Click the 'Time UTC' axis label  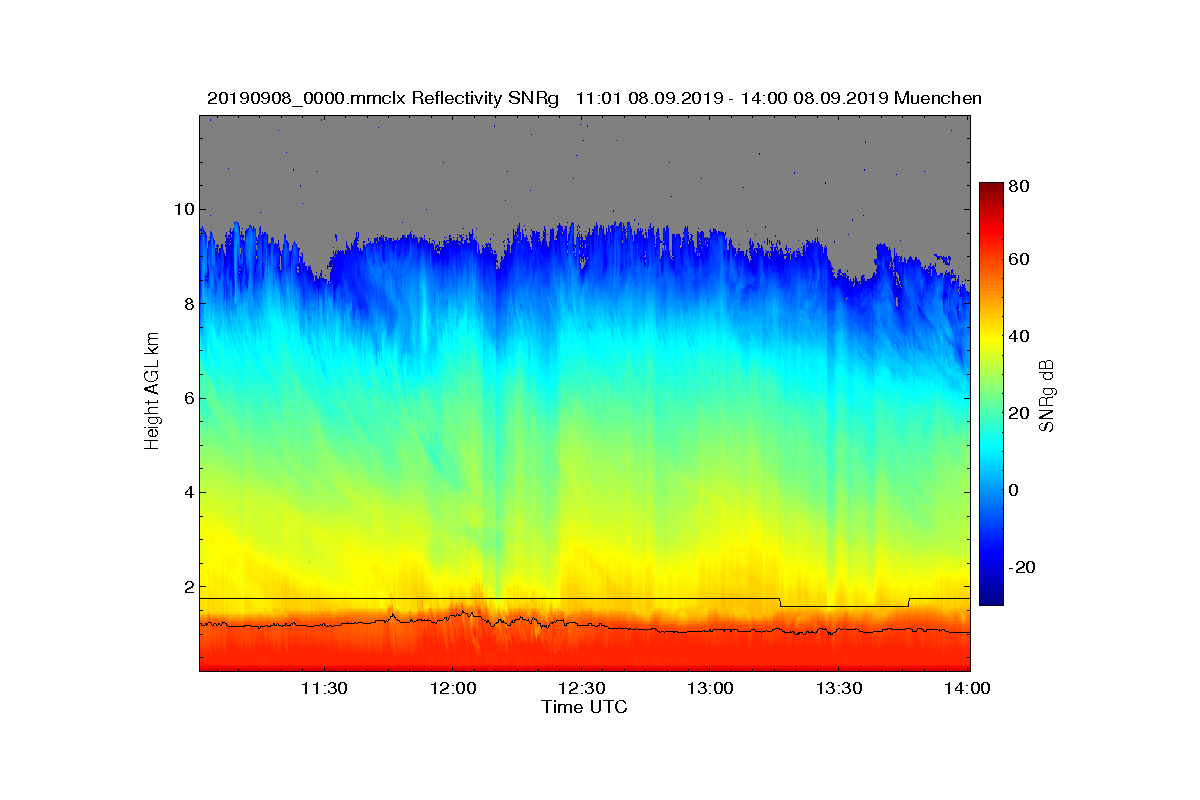[x=584, y=707]
